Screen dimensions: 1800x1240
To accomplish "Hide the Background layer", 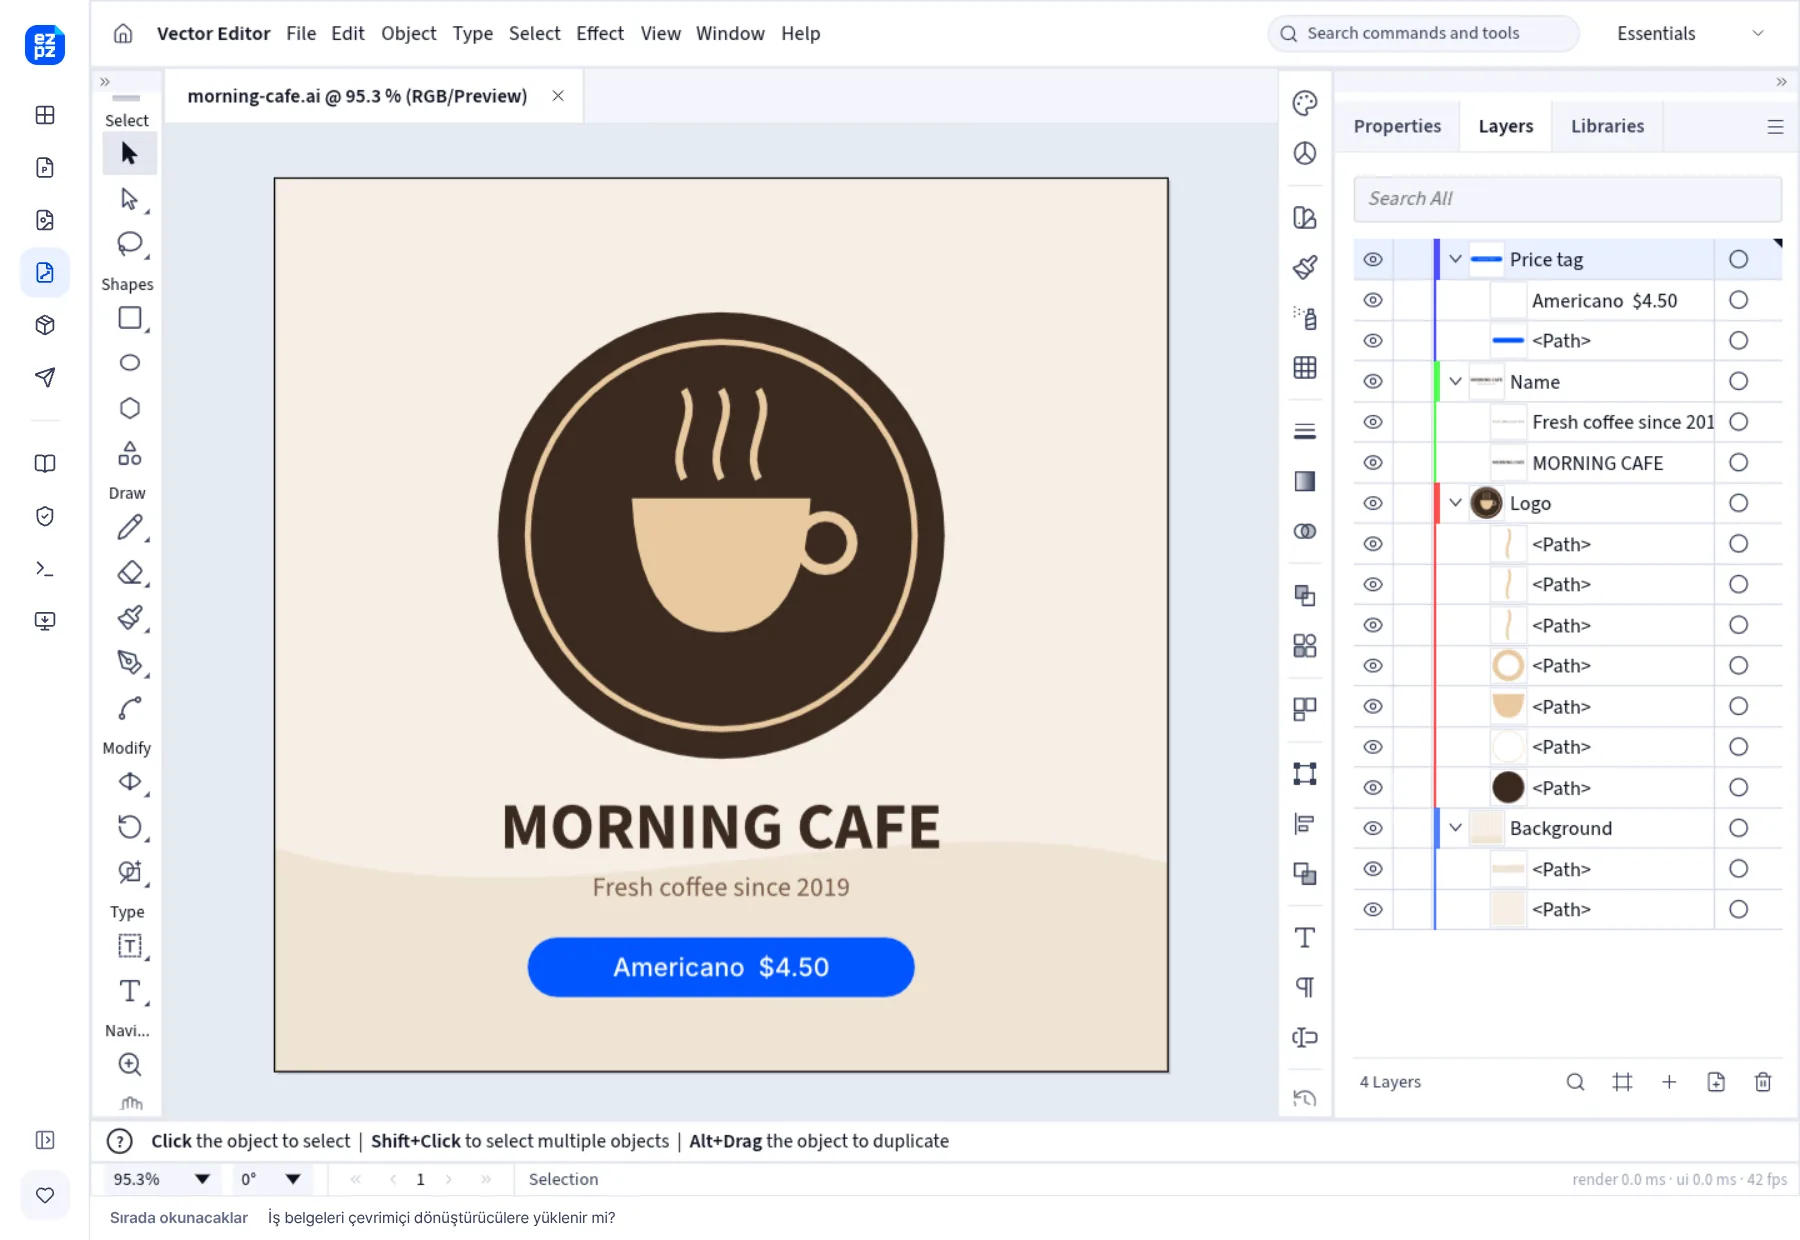I will (x=1373, y=828).
